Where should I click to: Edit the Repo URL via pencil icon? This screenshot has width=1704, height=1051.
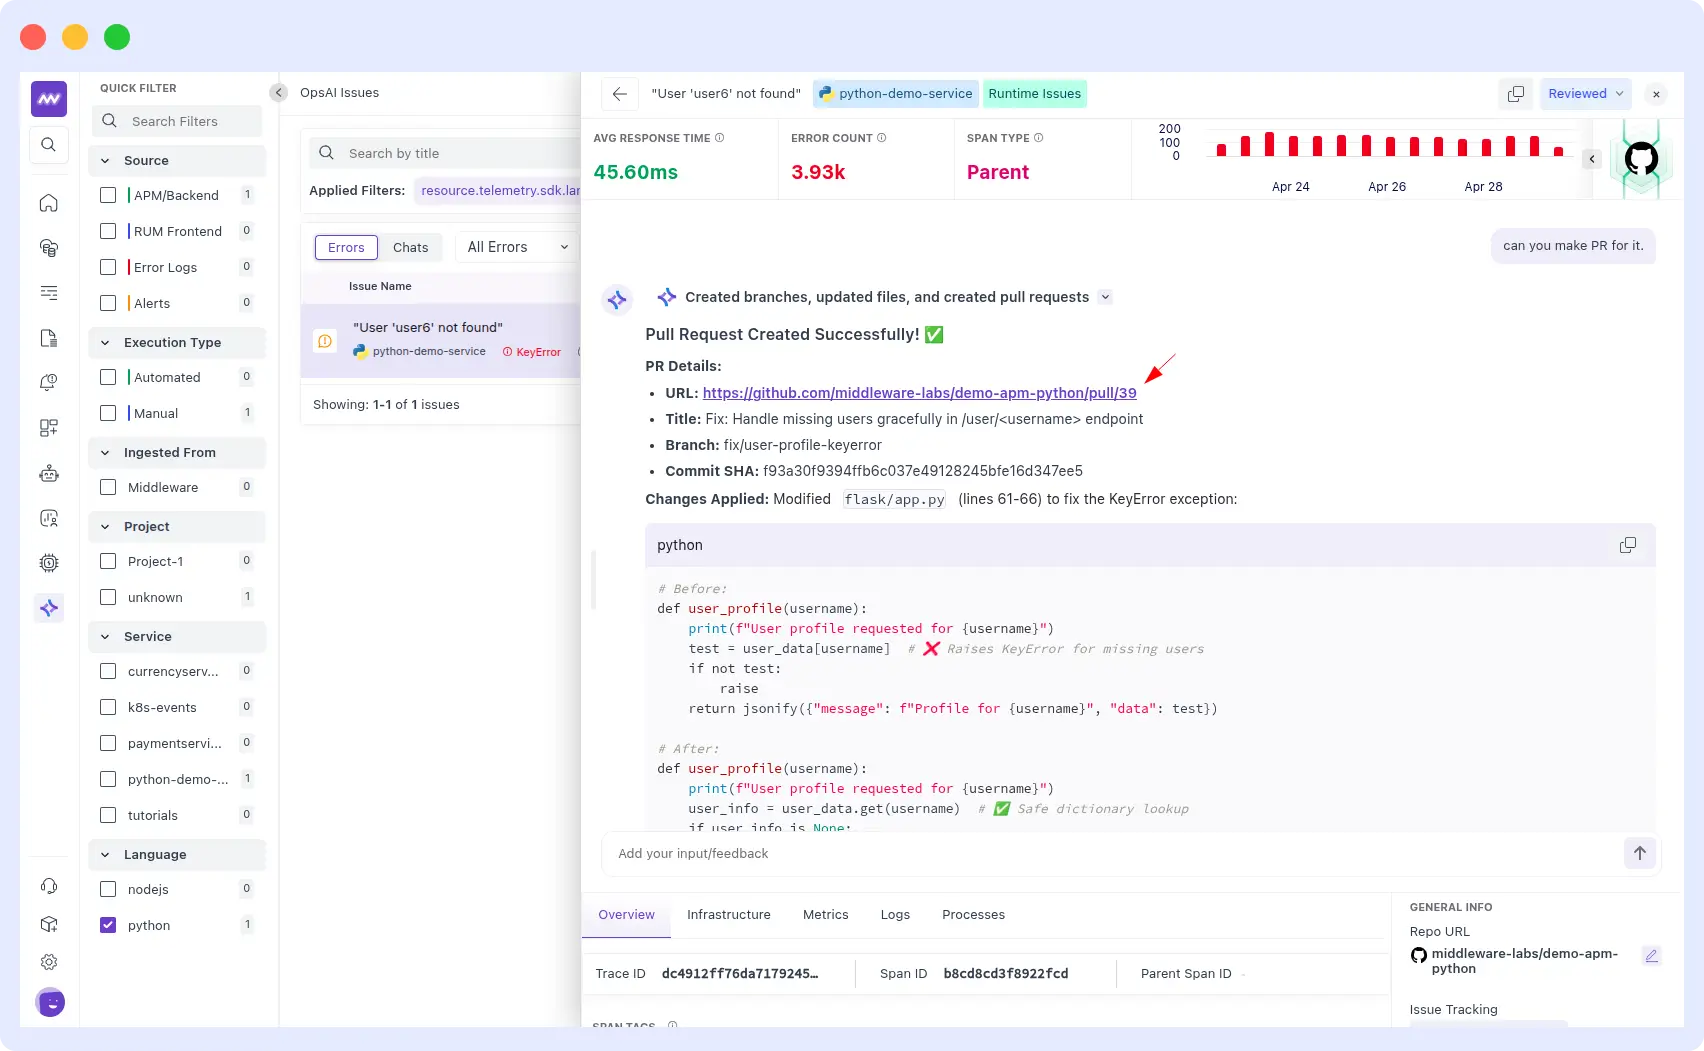[x=1652, y=956]
